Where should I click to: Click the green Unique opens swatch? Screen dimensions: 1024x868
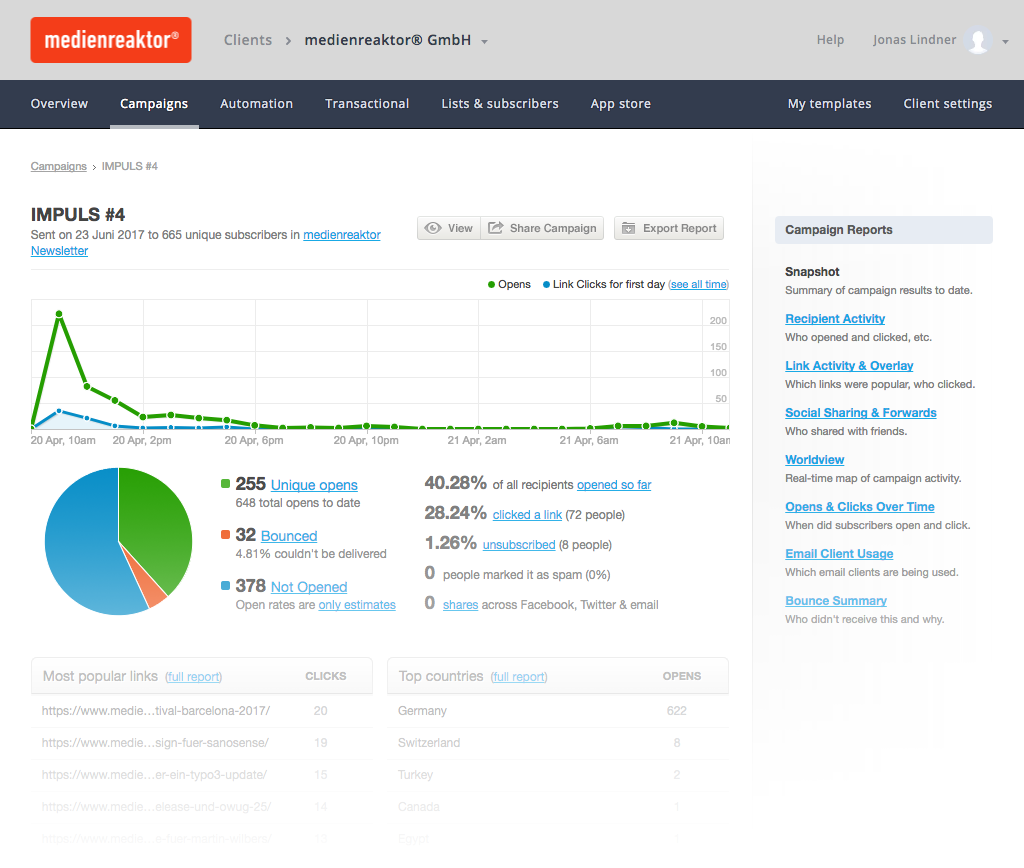point(225,483)
